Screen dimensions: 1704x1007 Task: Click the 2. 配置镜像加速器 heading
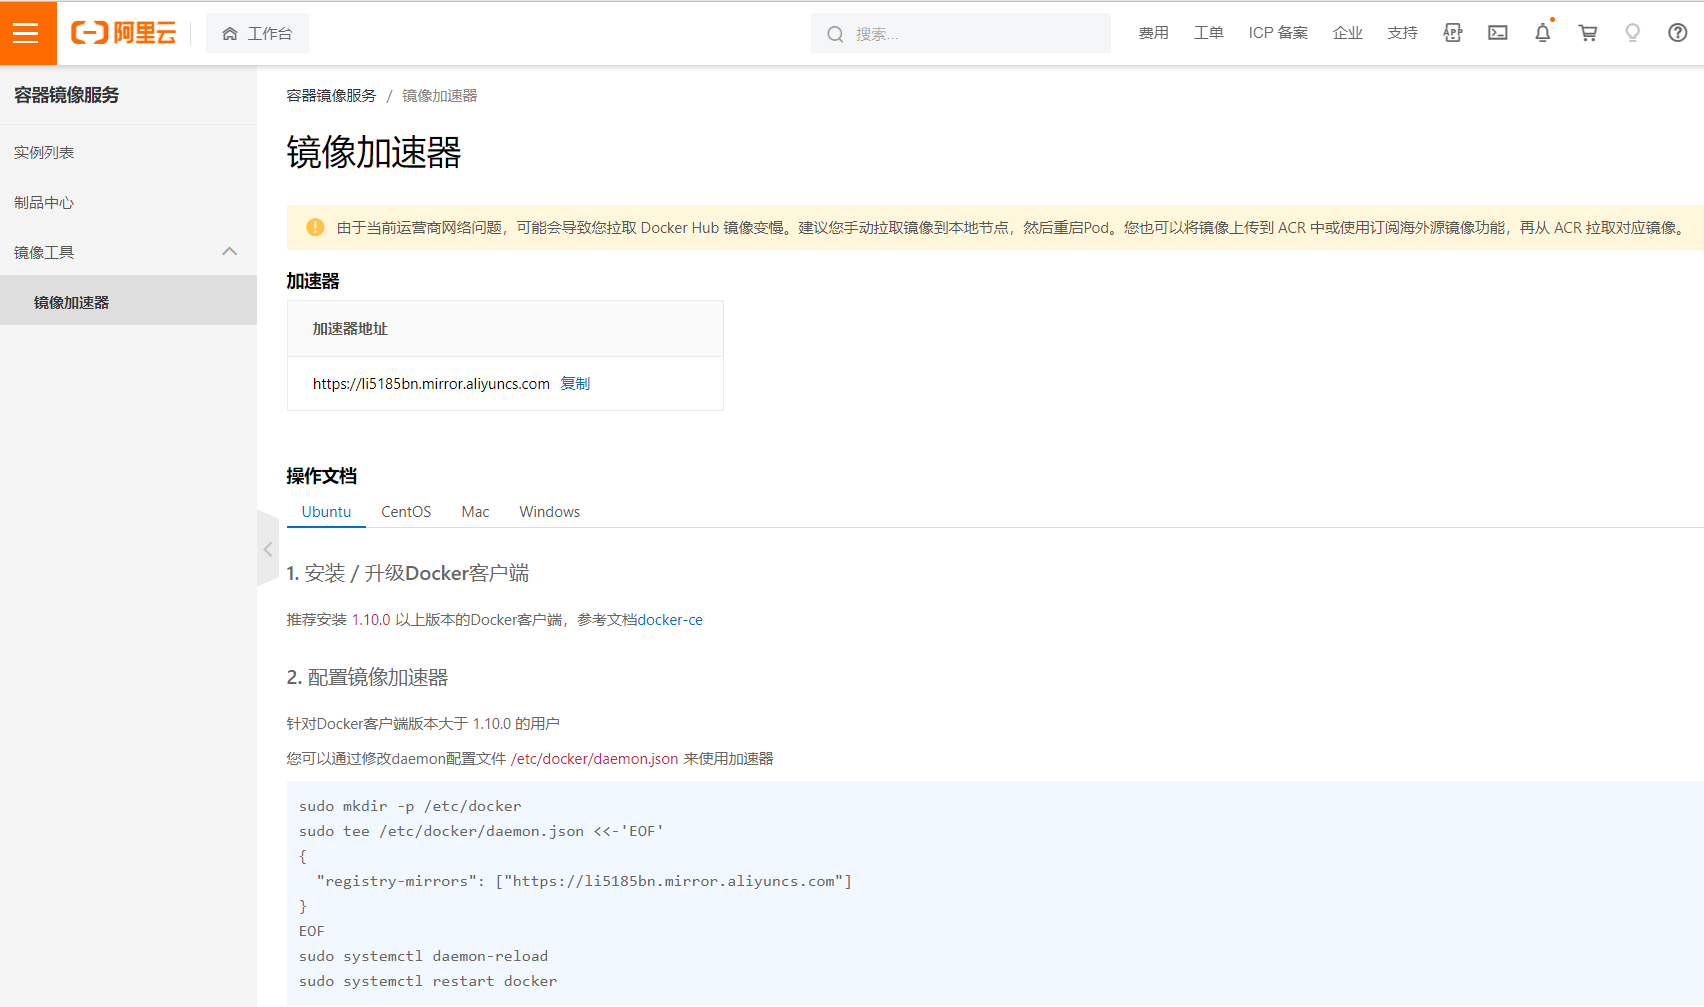[x=367, y=678]
